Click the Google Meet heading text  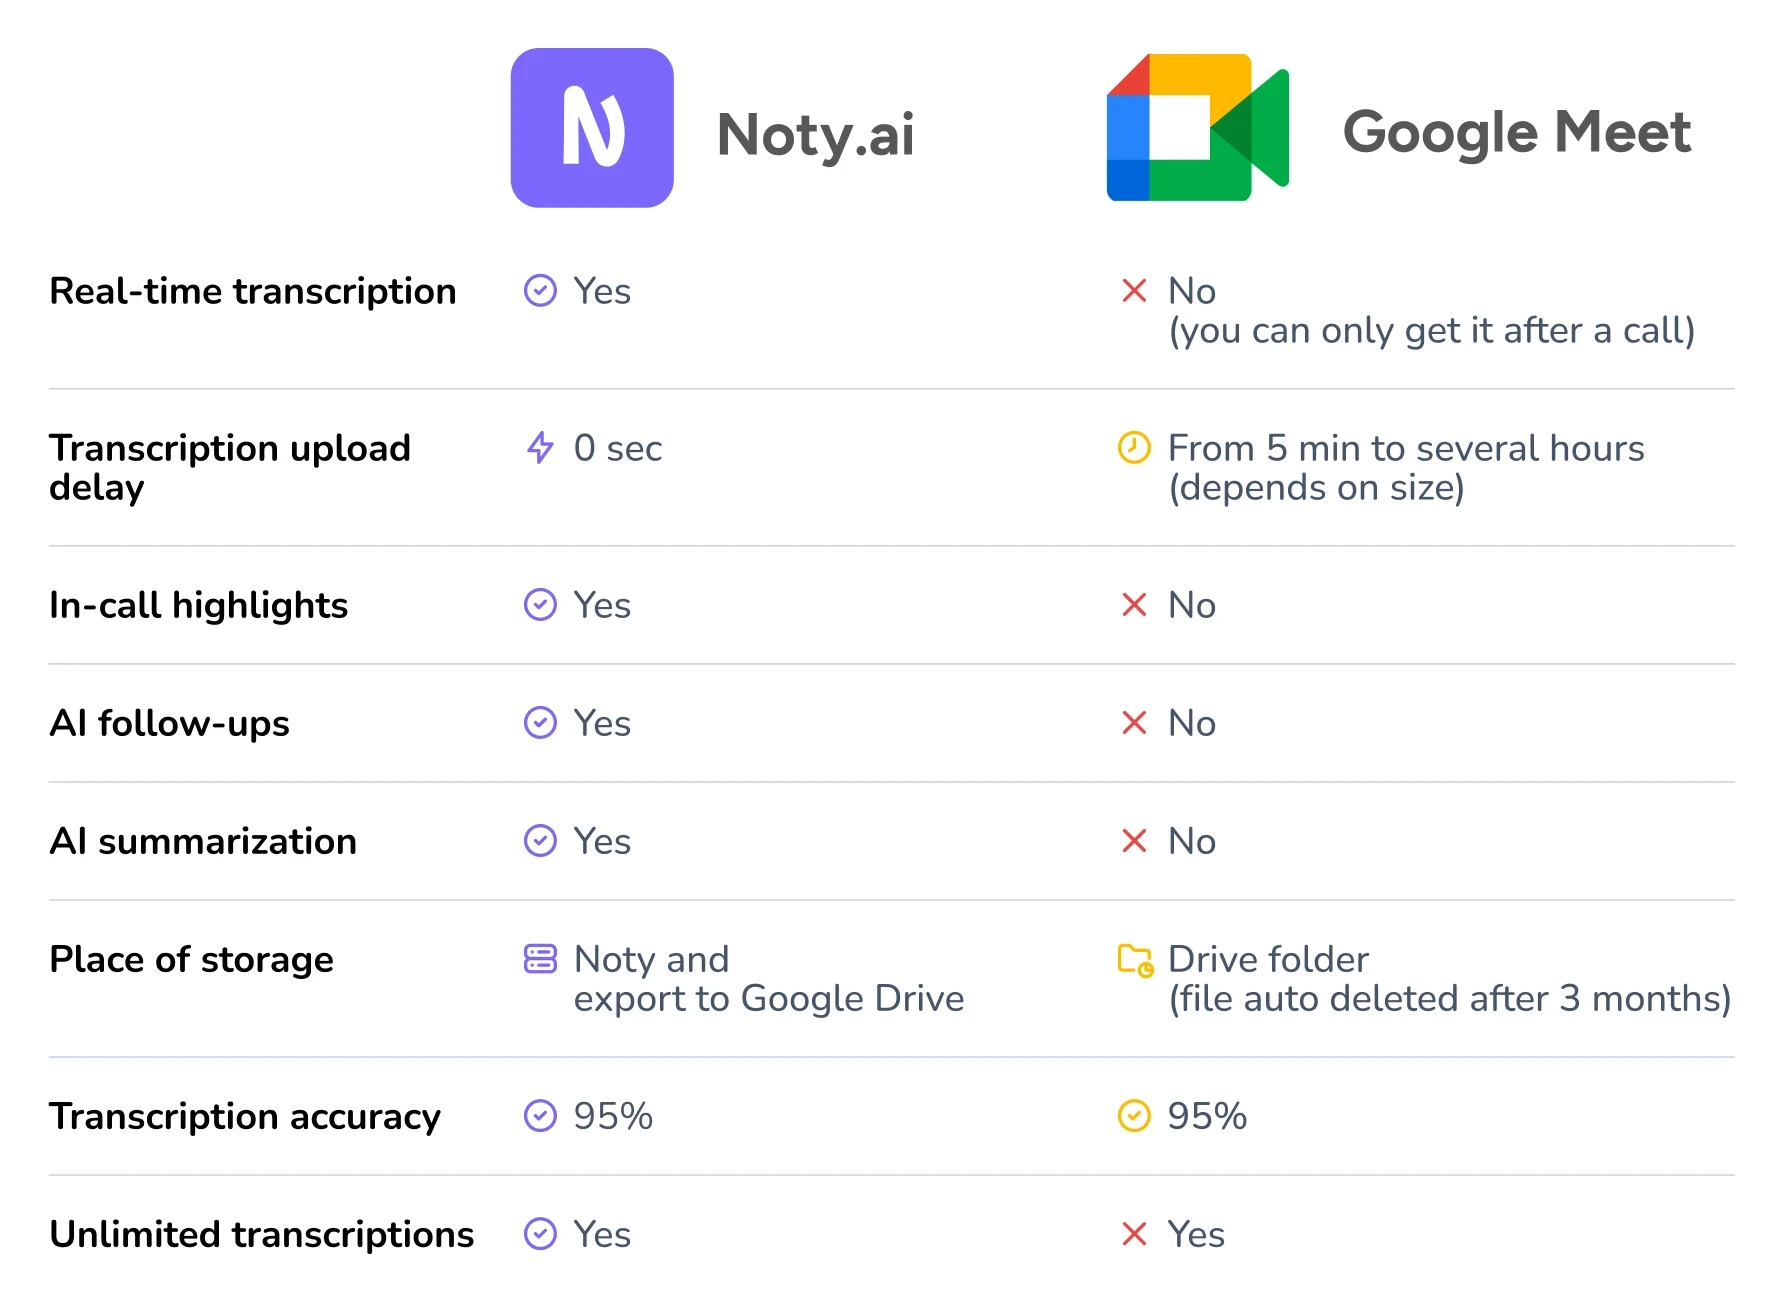pos(1516,132)
